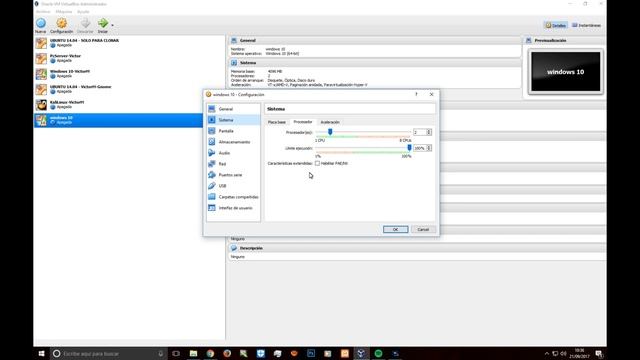Image resolution: width=640 pixels, height=360 pixels.
Task: Open Audio category in settings sidebar
Action: point(233,153)
